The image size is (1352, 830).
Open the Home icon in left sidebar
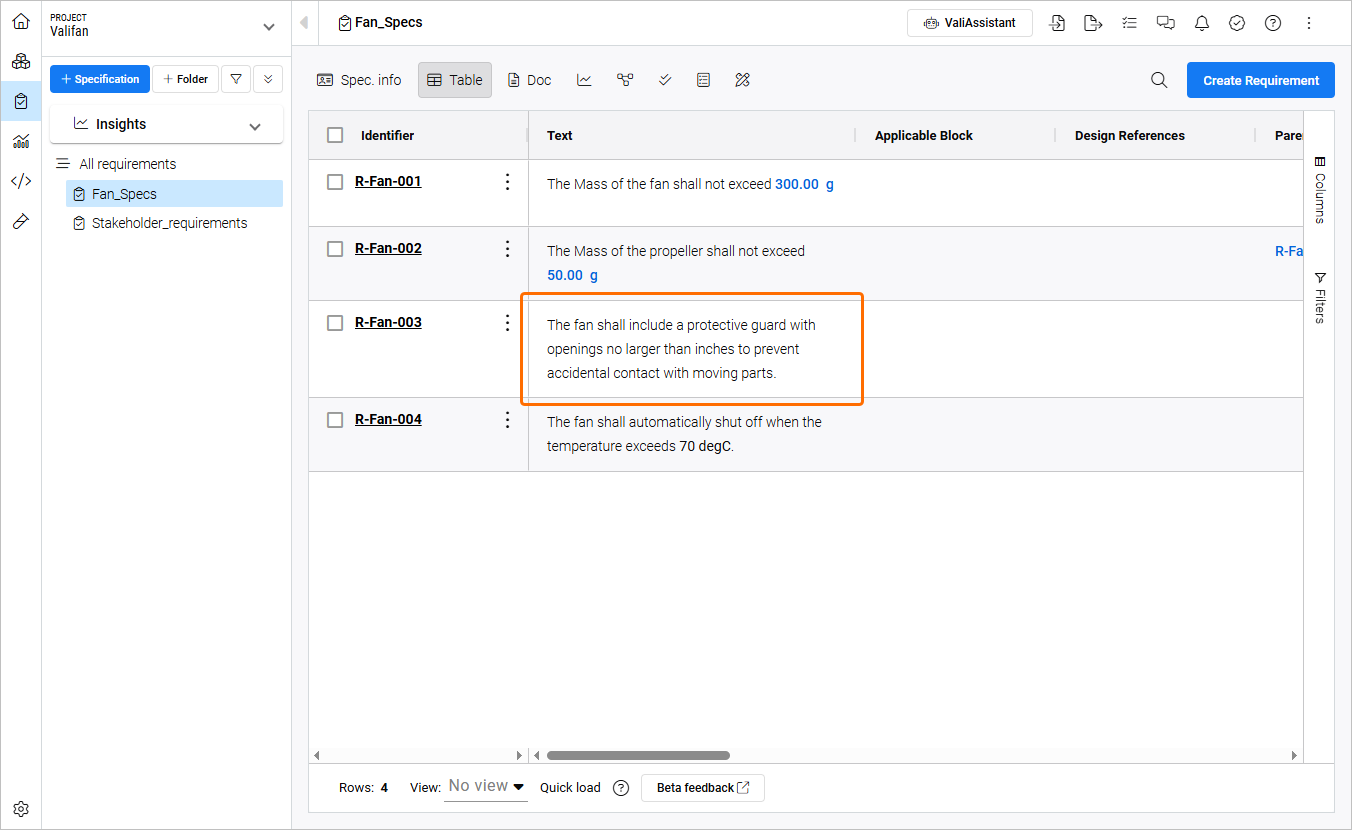point(21,21)
